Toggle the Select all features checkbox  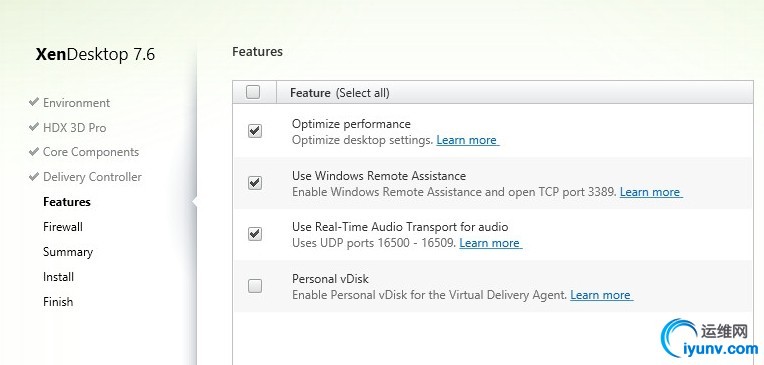[x=253, y=92]
